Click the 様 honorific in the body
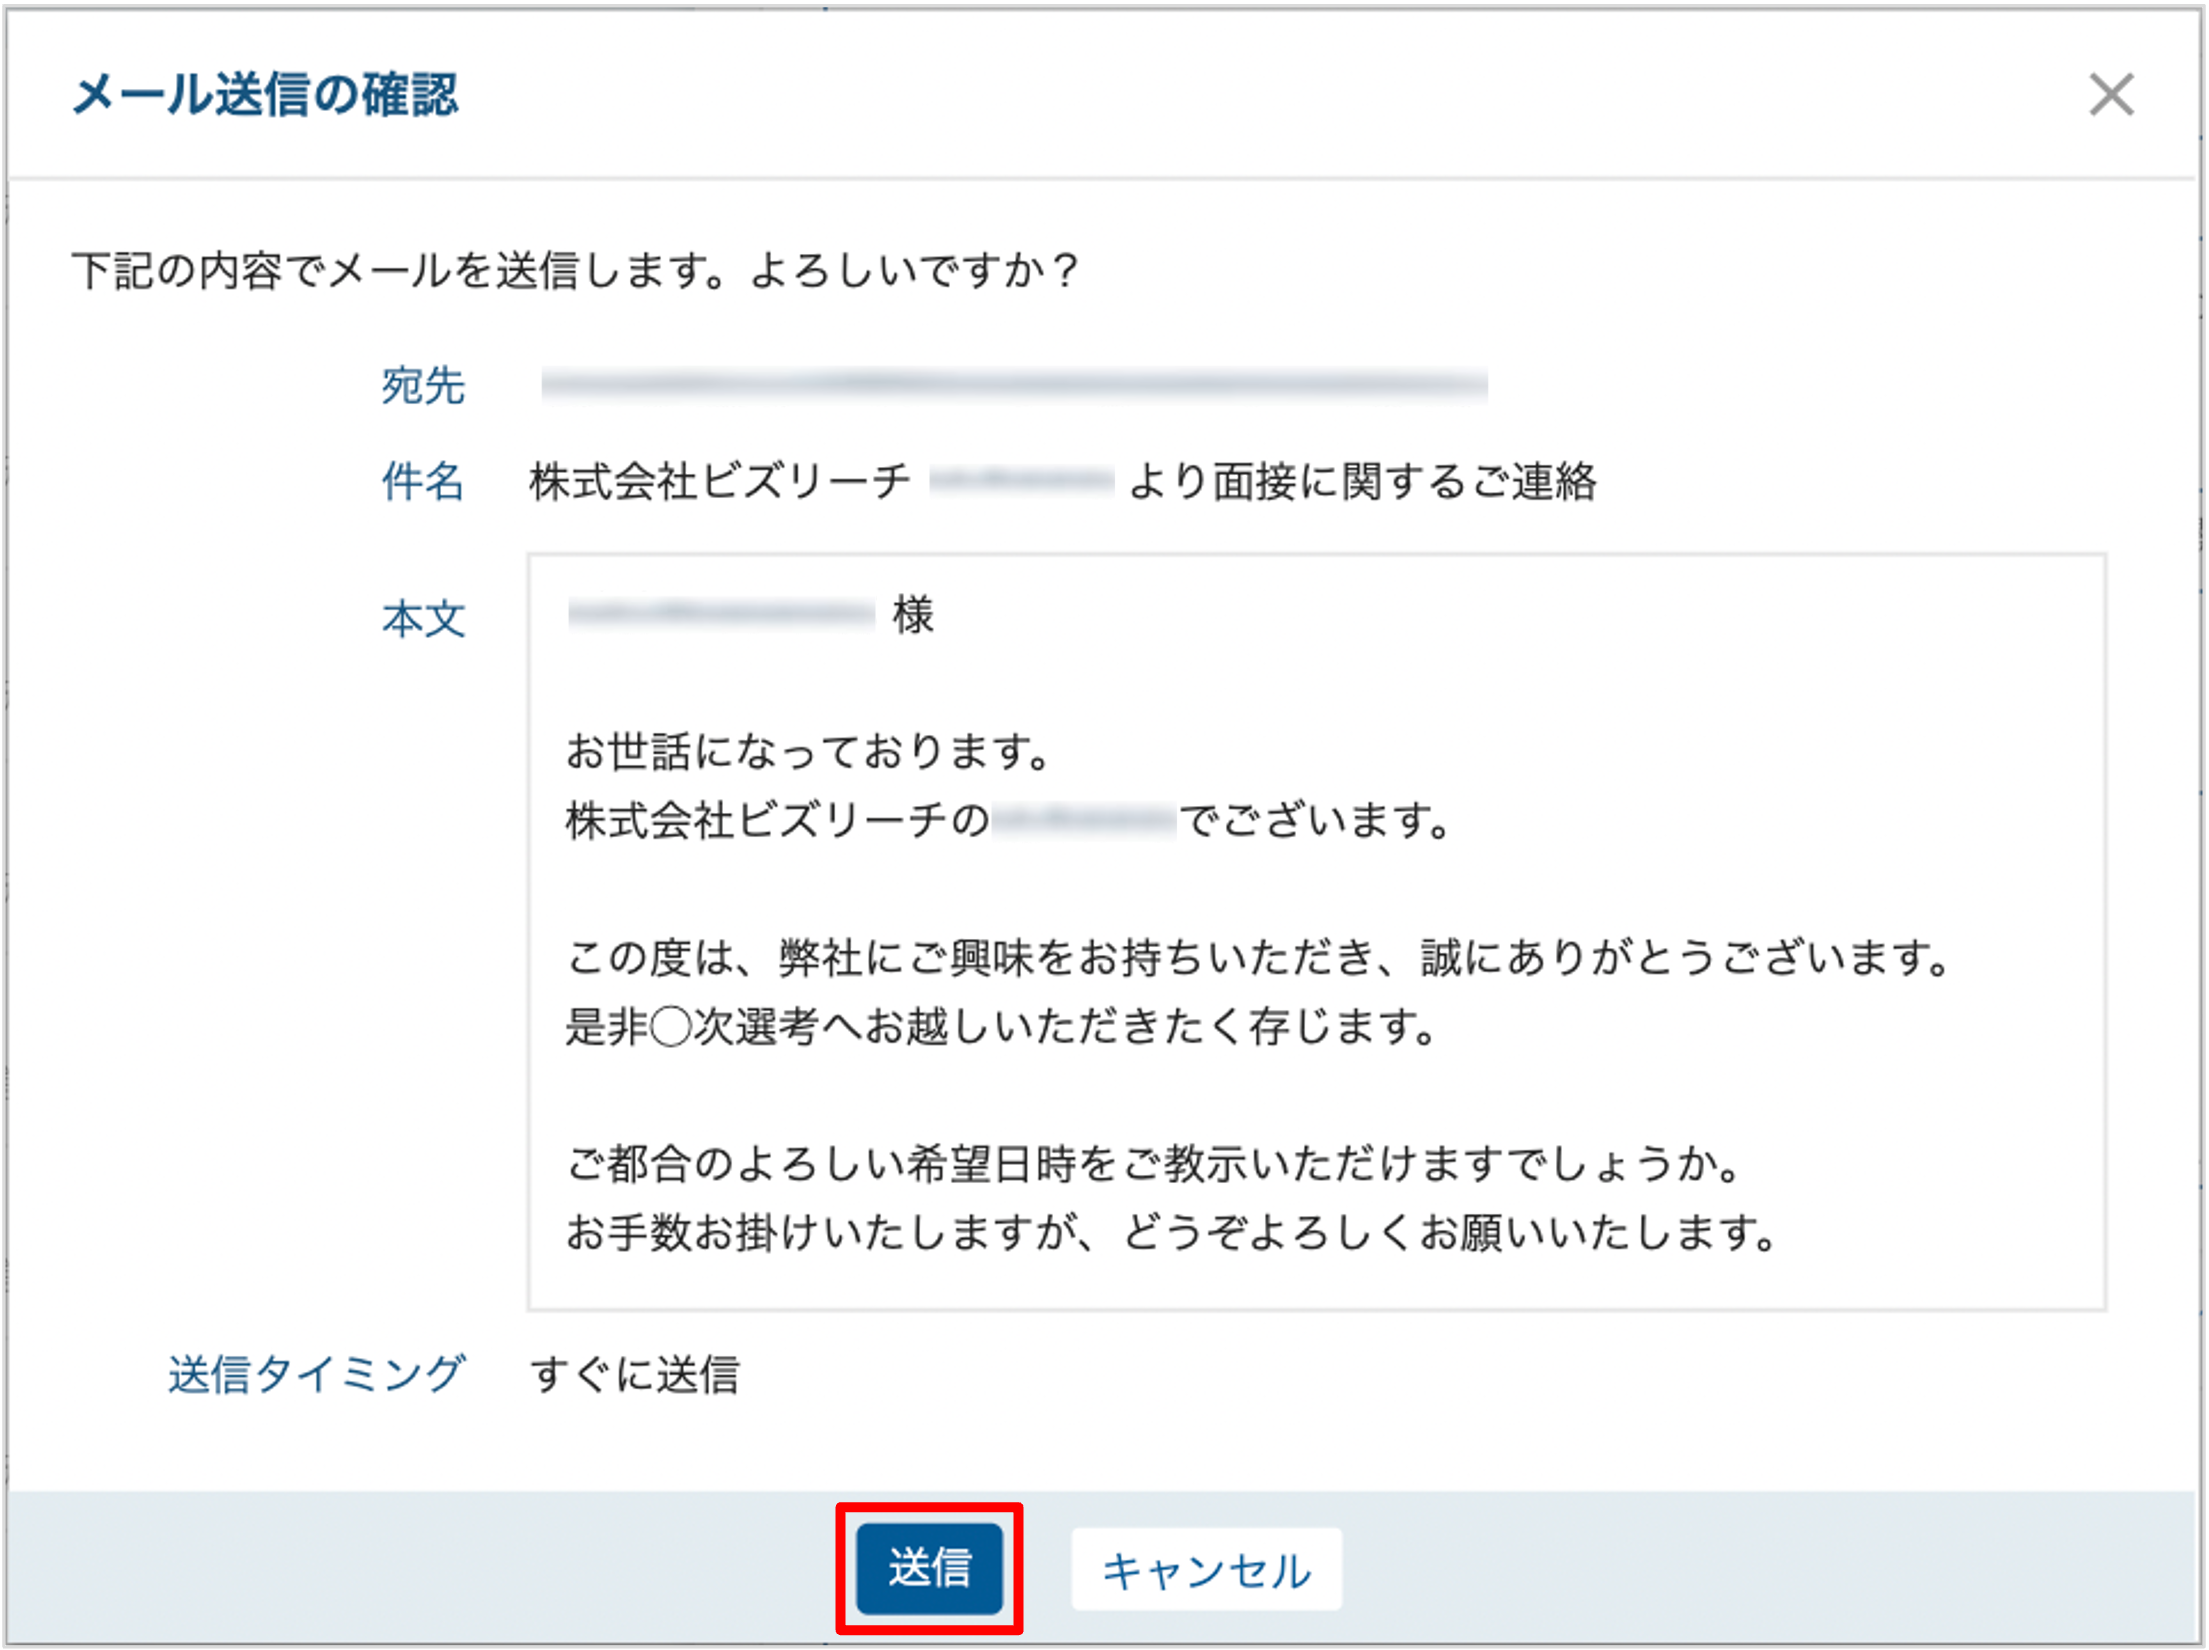The image size is (2209, 1650). click(x=913, y=614)
